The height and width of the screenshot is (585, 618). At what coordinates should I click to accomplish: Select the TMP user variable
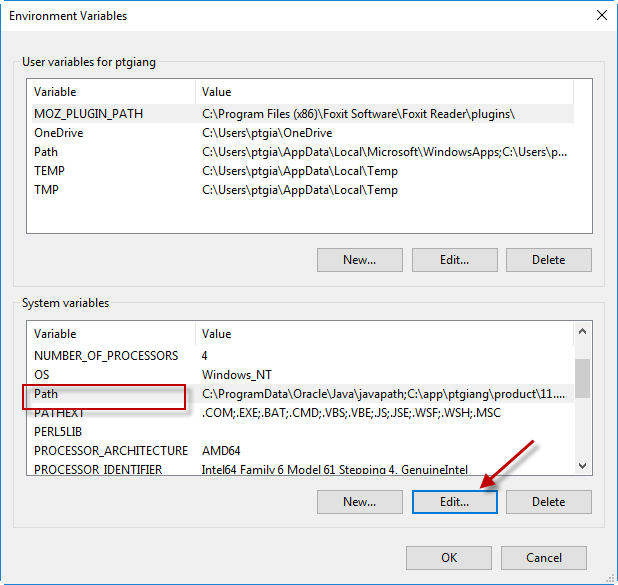coord(46,190)
